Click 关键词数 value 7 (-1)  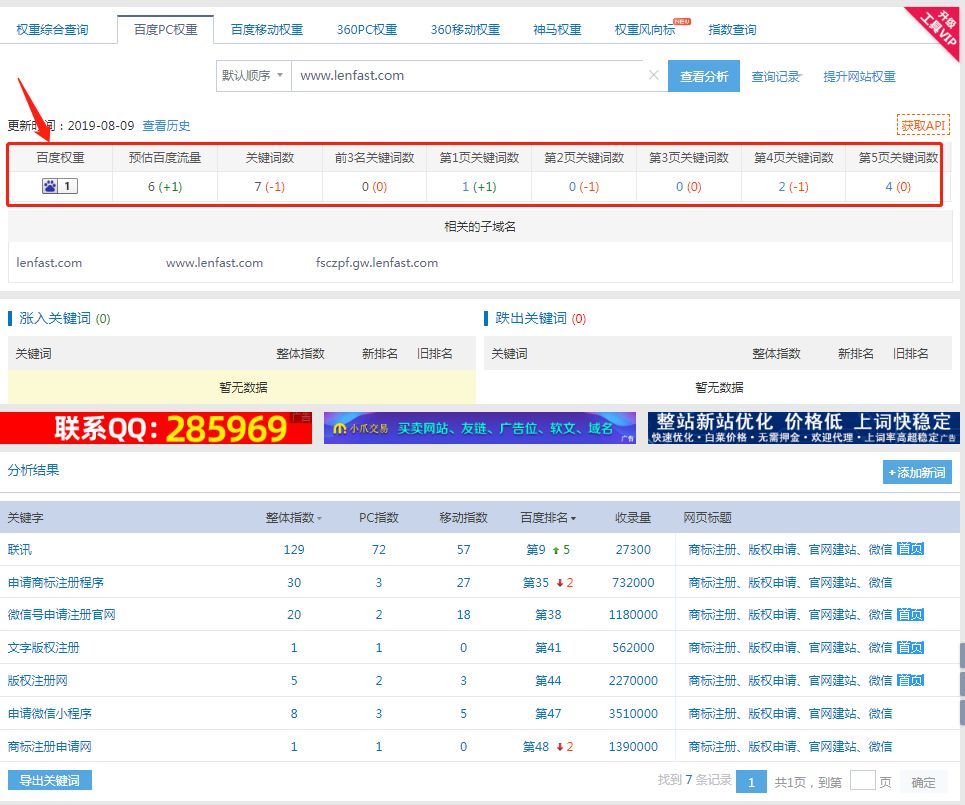coord(270,186)
